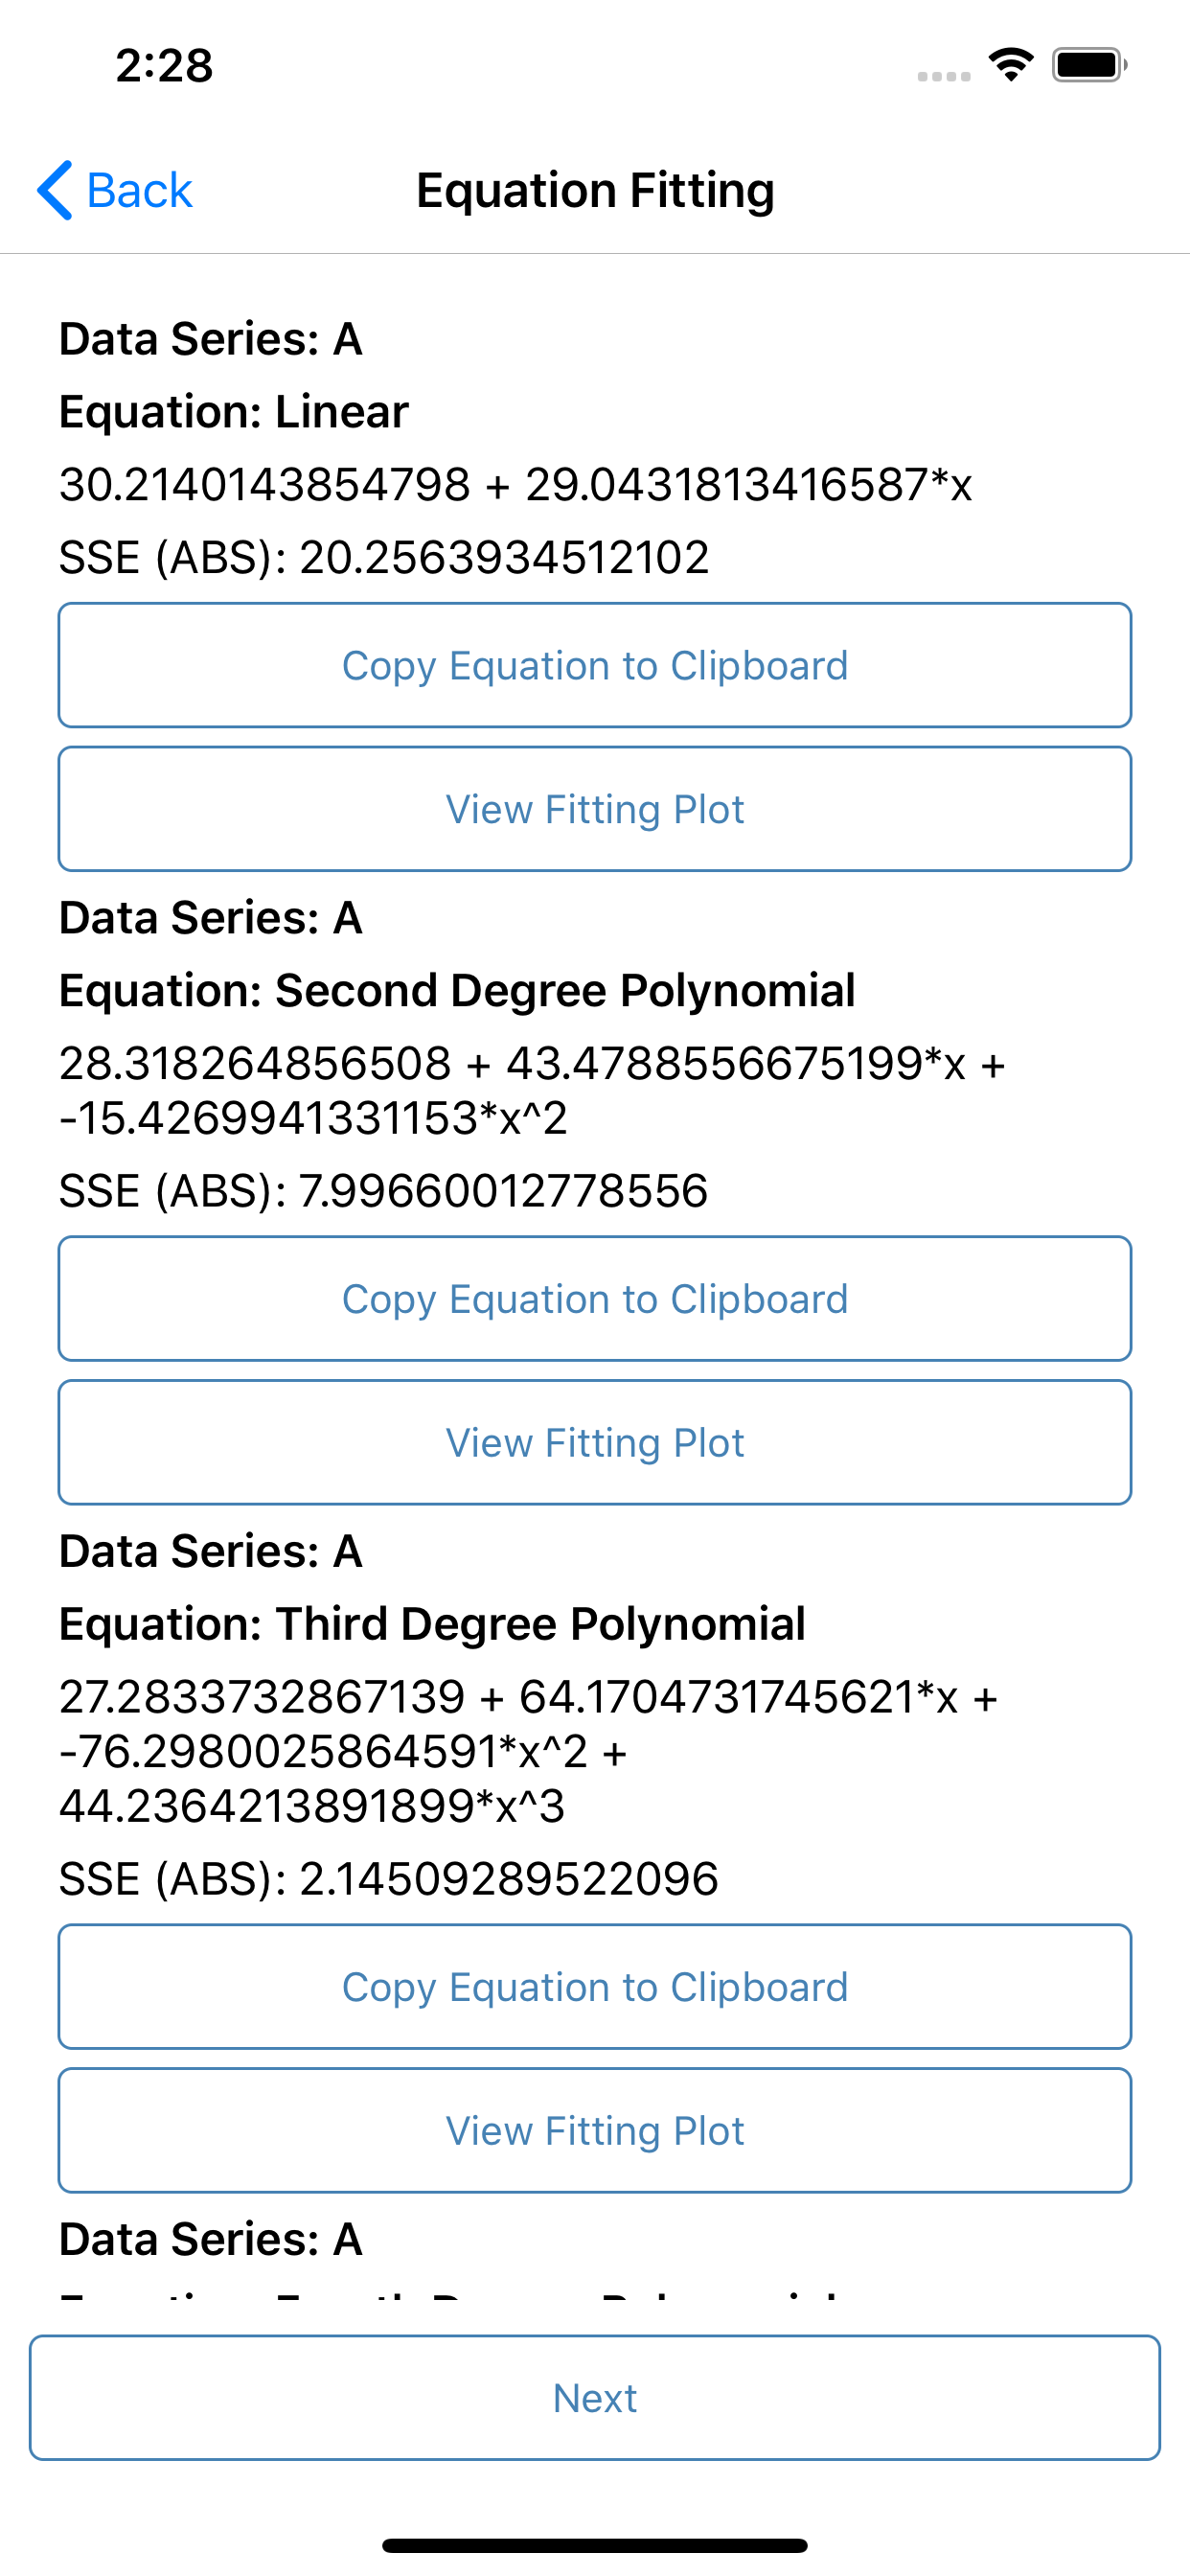Tap the battery indicator icon
The width and height of the screenshot is (1190, 2576).
[1088, 65]
